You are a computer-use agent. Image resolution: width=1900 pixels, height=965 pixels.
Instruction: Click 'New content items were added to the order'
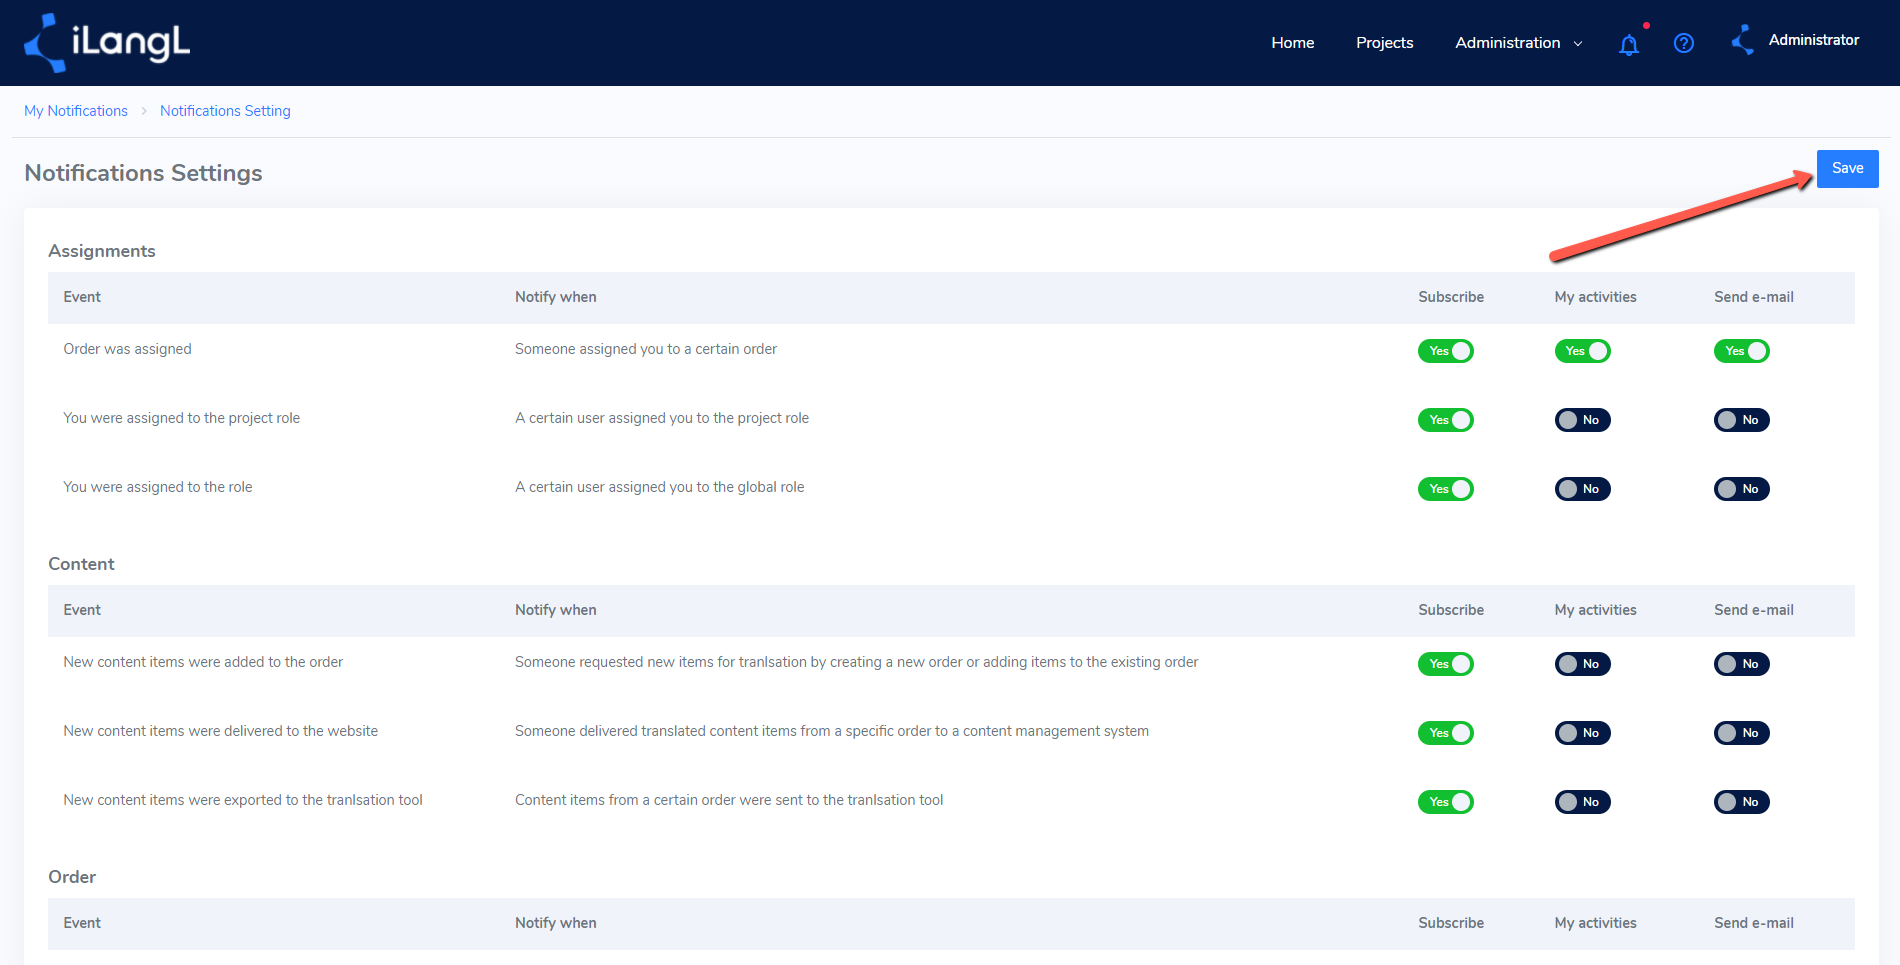pos(203,662)
